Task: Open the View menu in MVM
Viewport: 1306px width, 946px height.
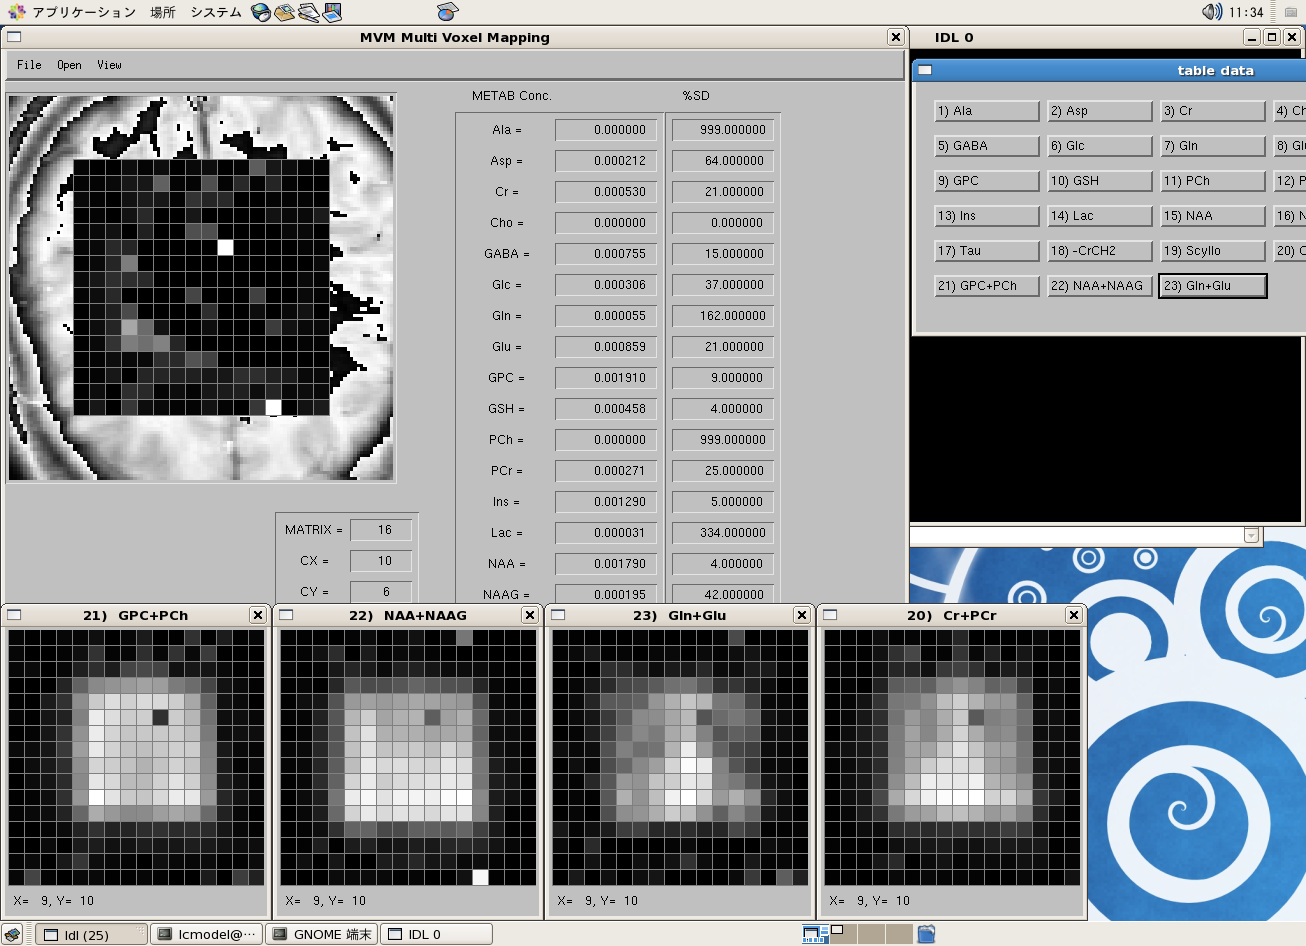Action: 109,65
